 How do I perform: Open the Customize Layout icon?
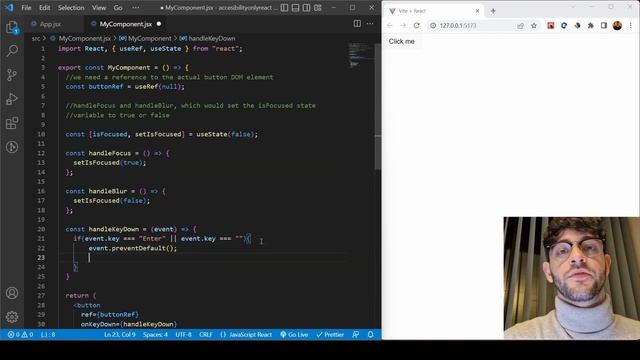coord(318,8)
